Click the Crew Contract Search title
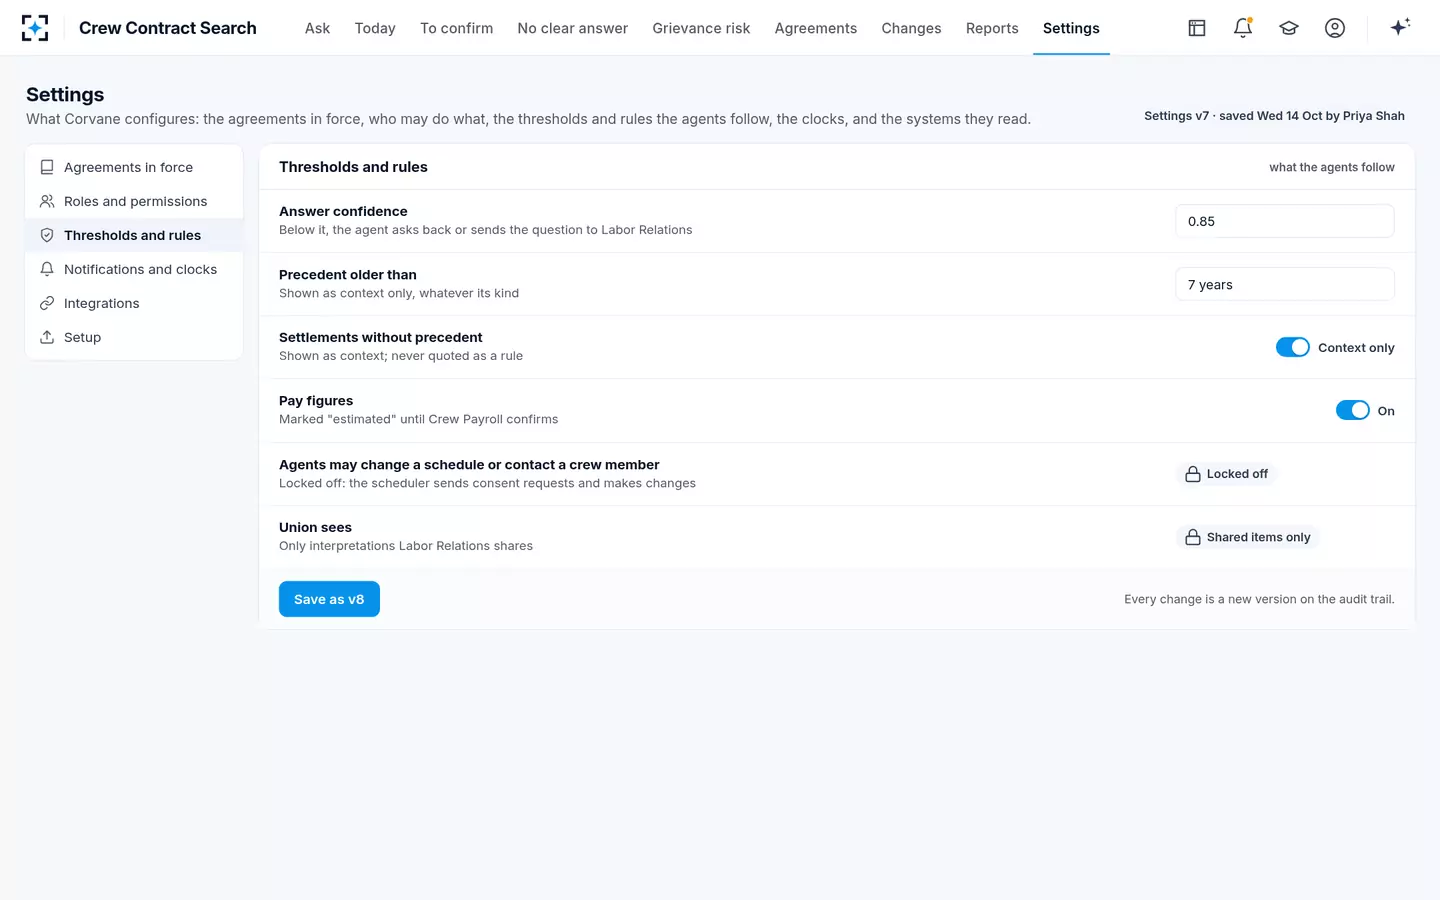This screenshot has width=1440, height=900. click(168, 28)
